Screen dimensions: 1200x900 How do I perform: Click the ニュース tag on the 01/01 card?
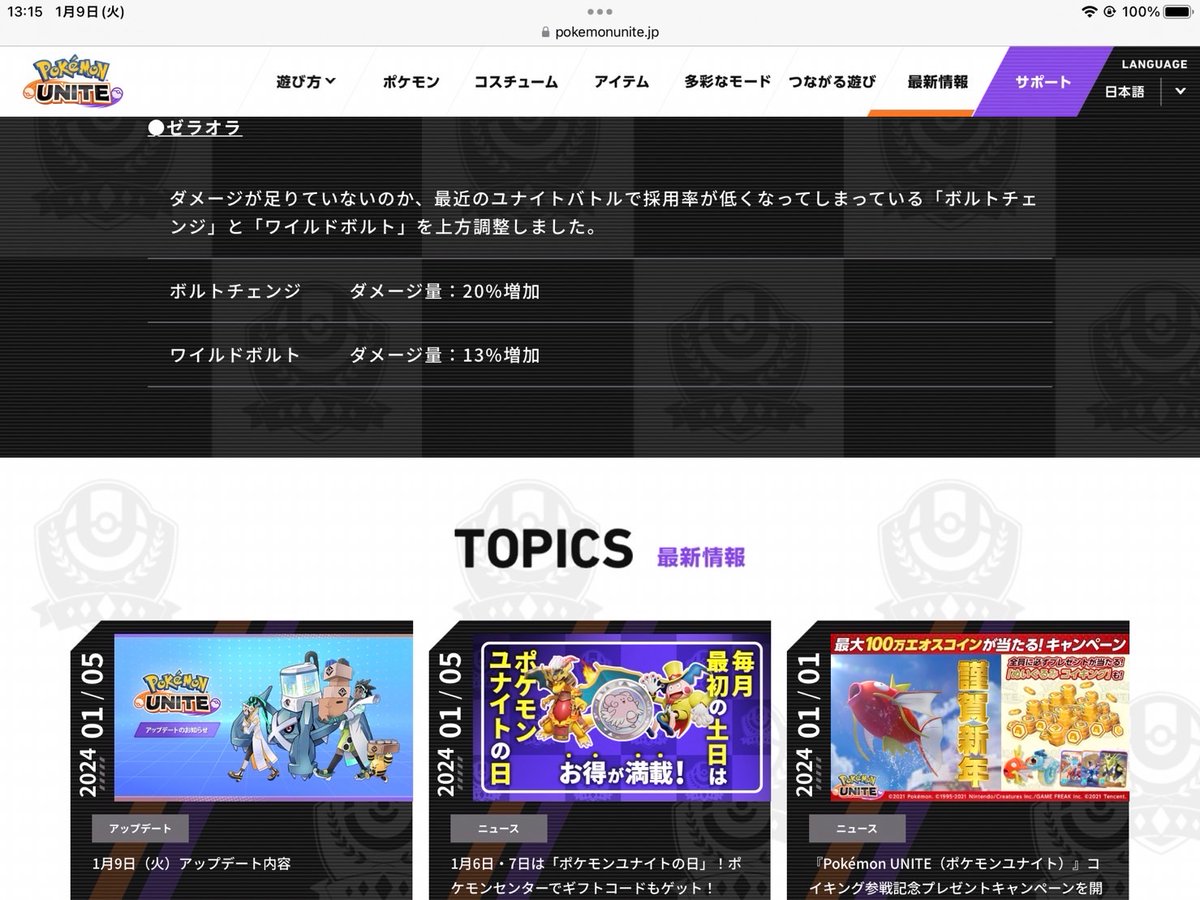[x=858, y=828]
